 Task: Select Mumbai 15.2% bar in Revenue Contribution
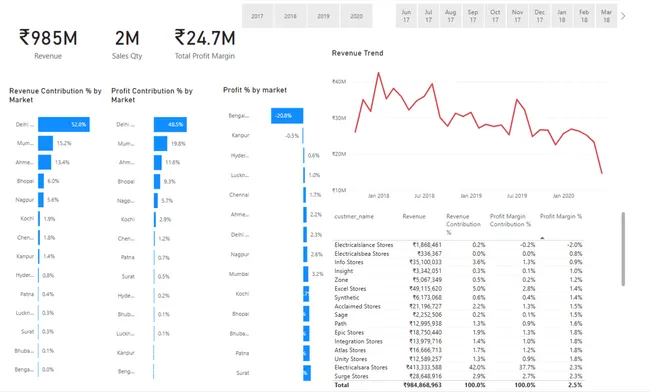46,143
